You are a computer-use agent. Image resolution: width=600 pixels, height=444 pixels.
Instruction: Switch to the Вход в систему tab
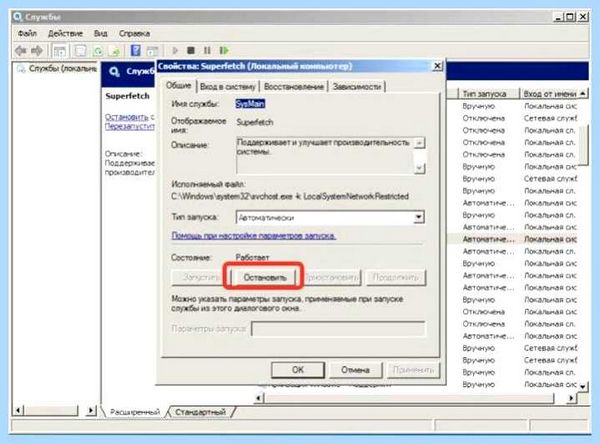click(x=228, y=87)
